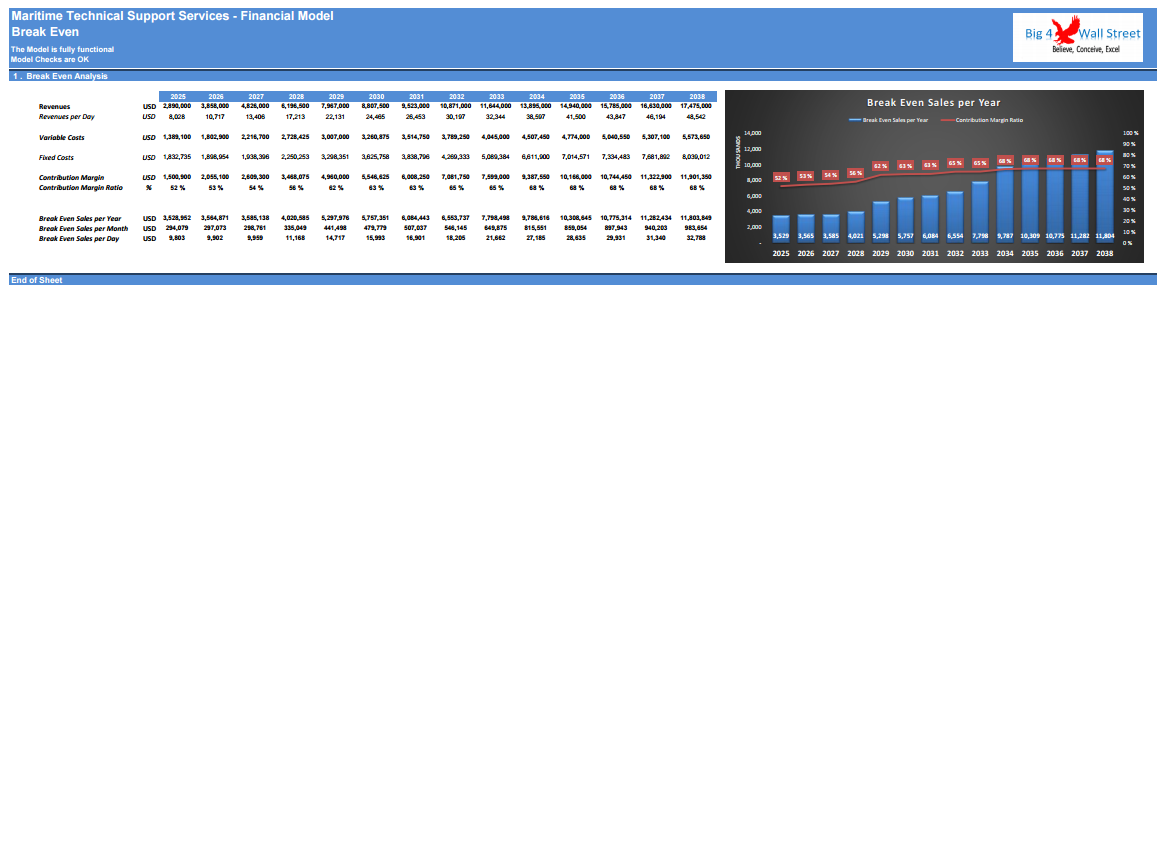Select the 52 % Contribution Margin Ratio cell
Viewport: 1168px width, 866px height.
(x=178, y=187)
